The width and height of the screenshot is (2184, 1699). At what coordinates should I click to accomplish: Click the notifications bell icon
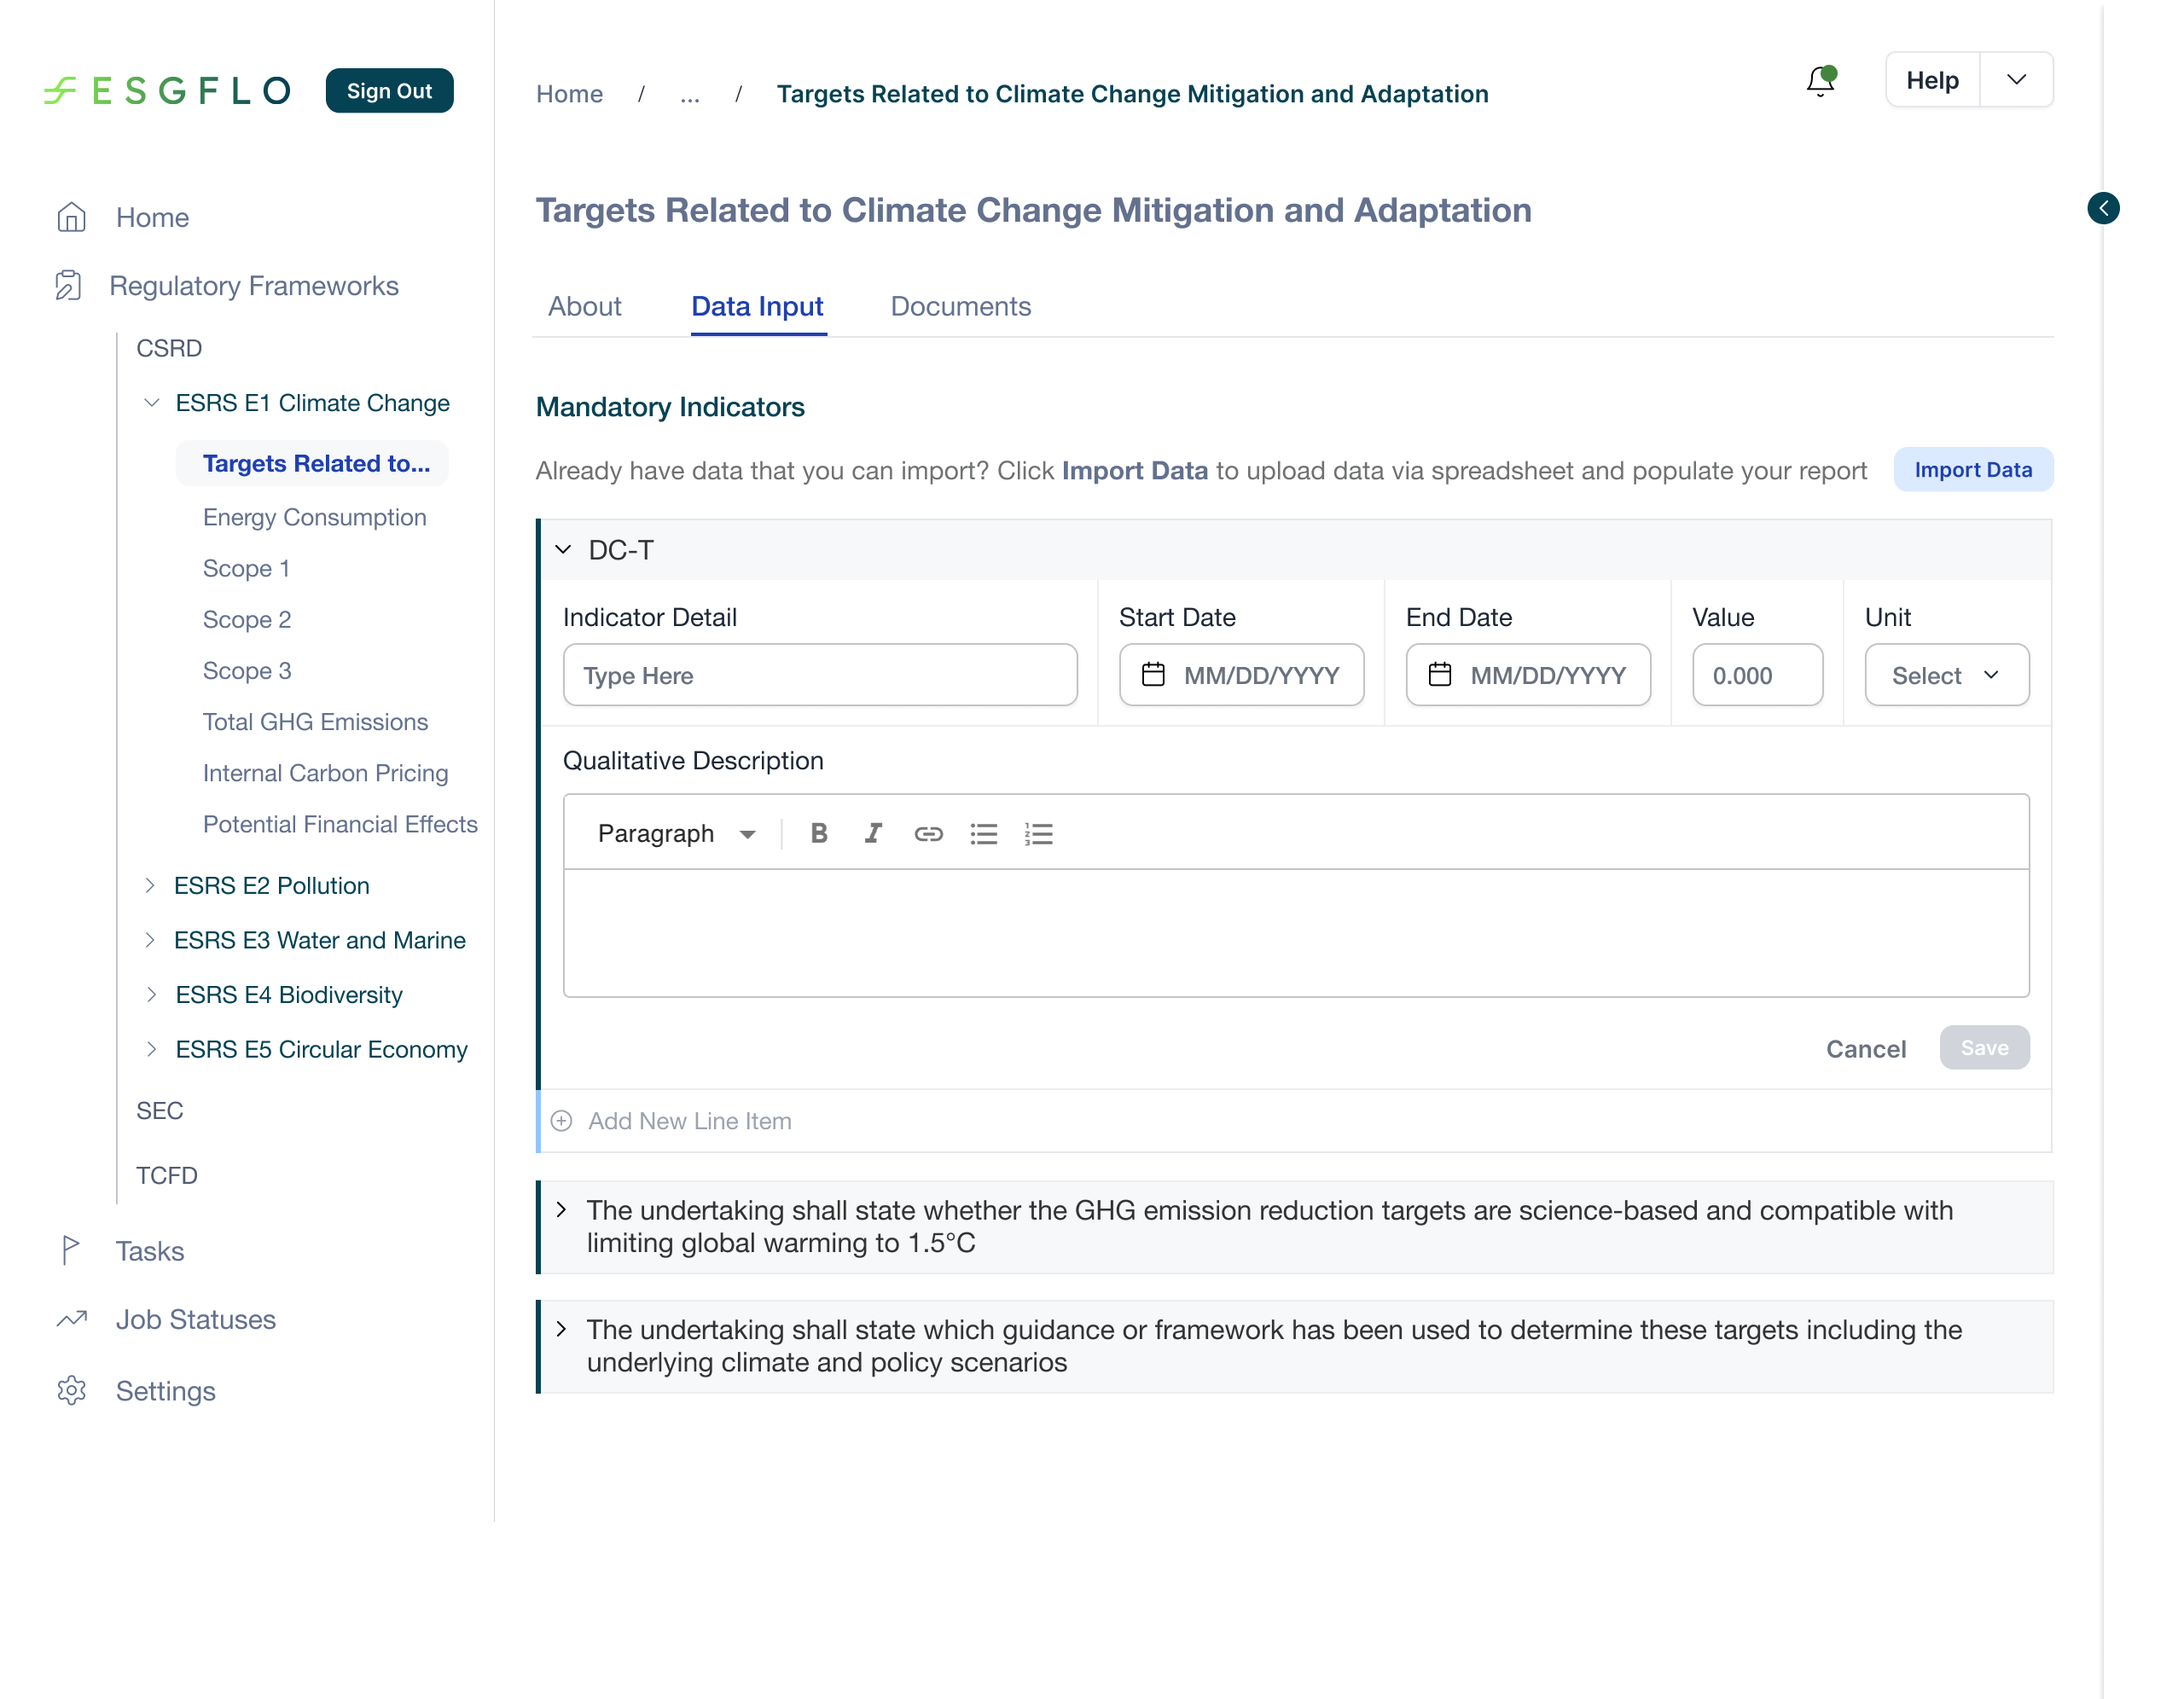[x=1821, y=80]
